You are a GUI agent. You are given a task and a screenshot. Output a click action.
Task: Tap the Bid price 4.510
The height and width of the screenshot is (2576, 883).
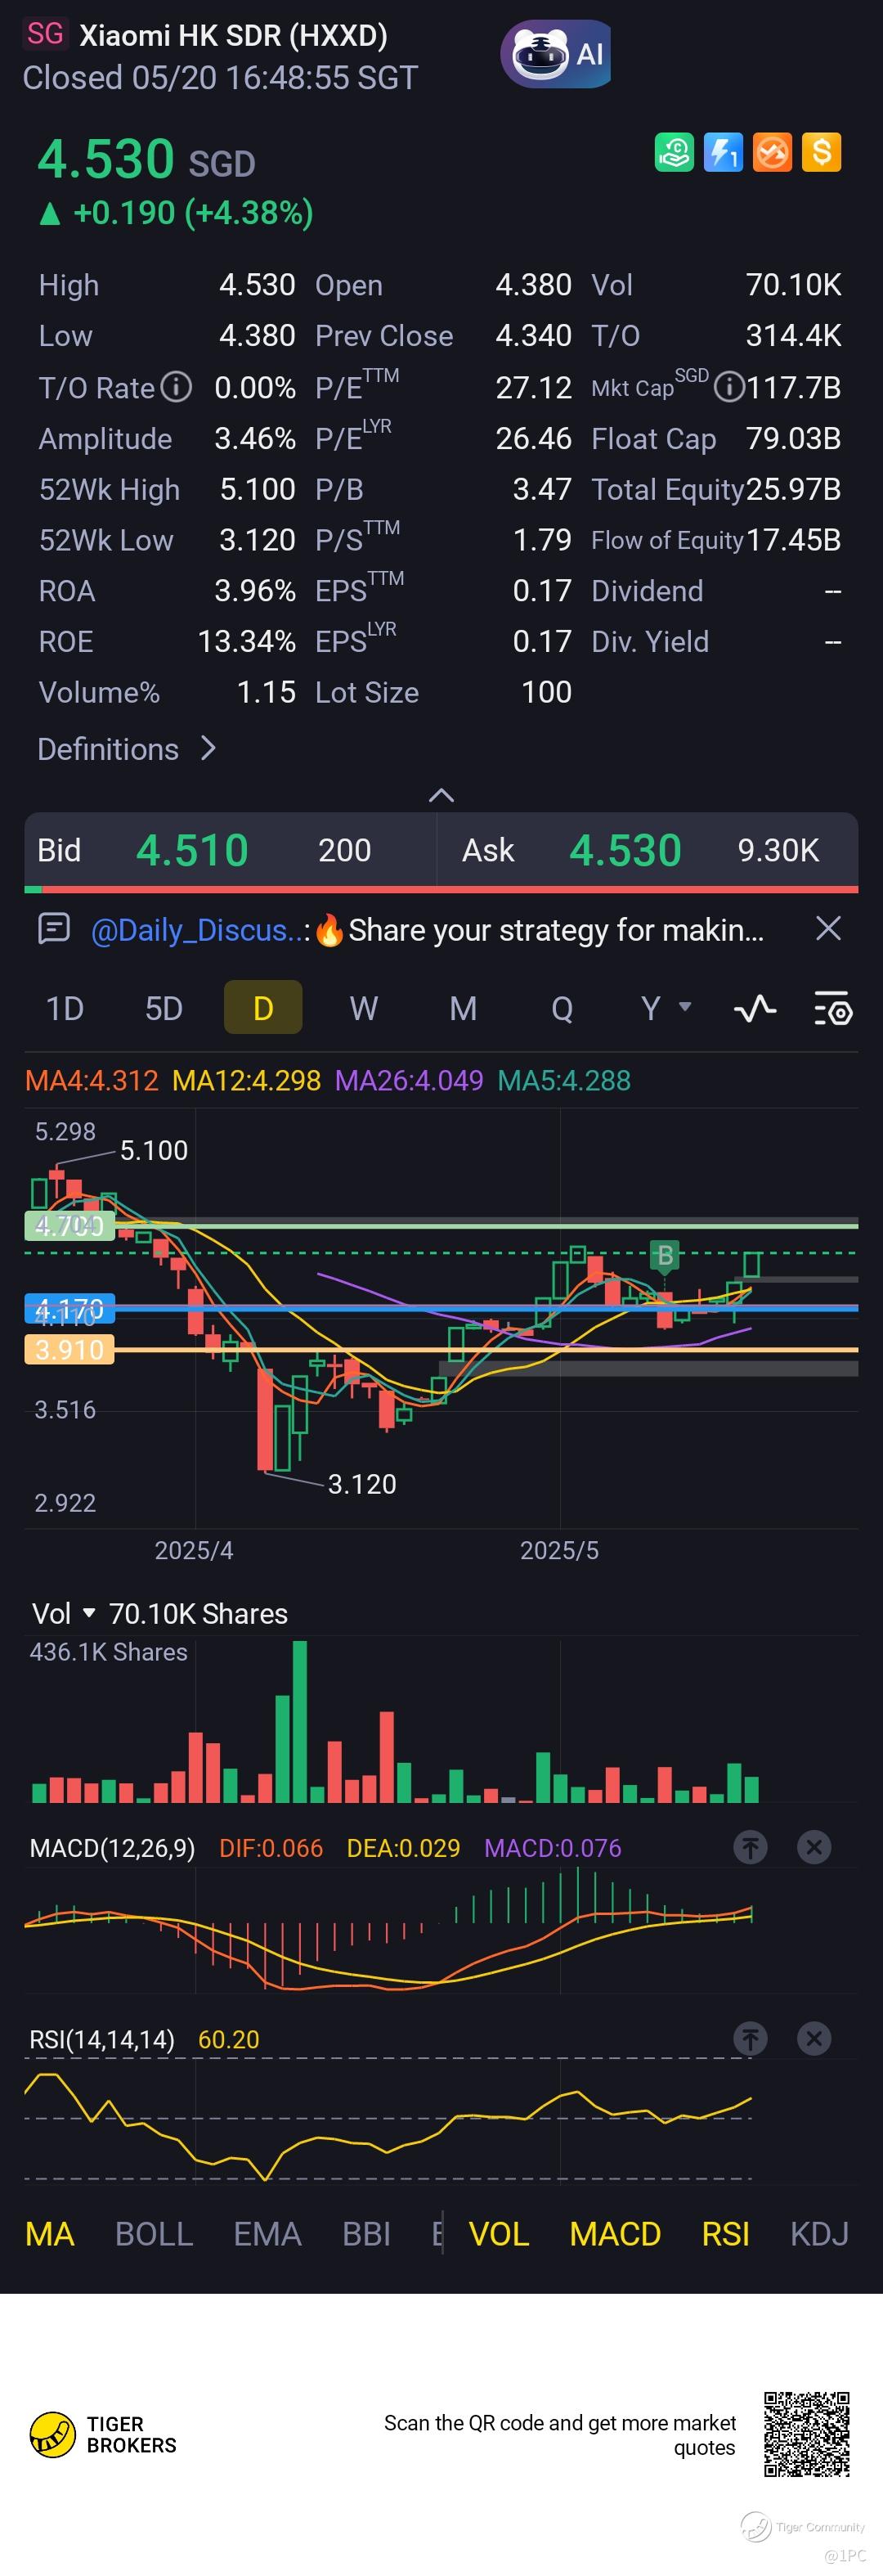tap(192, 850)
